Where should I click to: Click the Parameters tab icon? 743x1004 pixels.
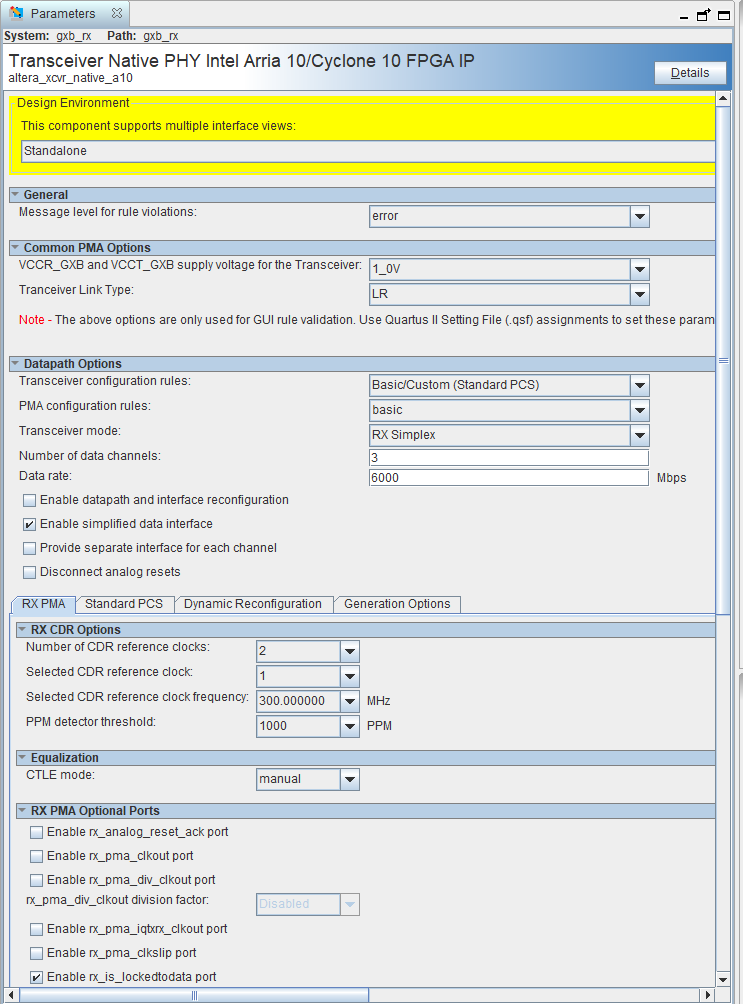click(17, 13)
